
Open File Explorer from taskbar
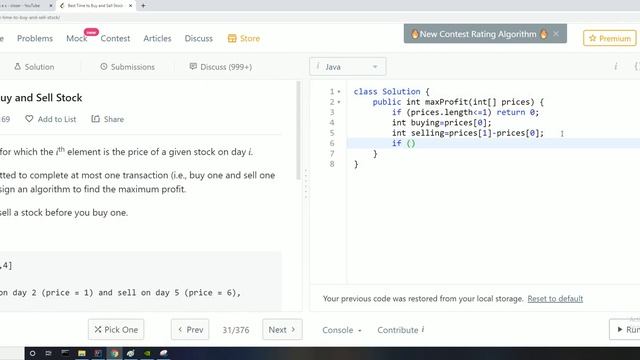pyautogui.click(x=82, y=353)
